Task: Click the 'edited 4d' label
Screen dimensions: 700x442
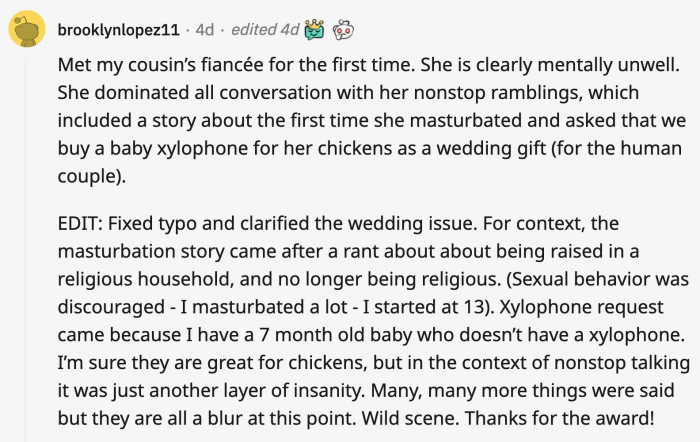Action: [x=264, y=30]
